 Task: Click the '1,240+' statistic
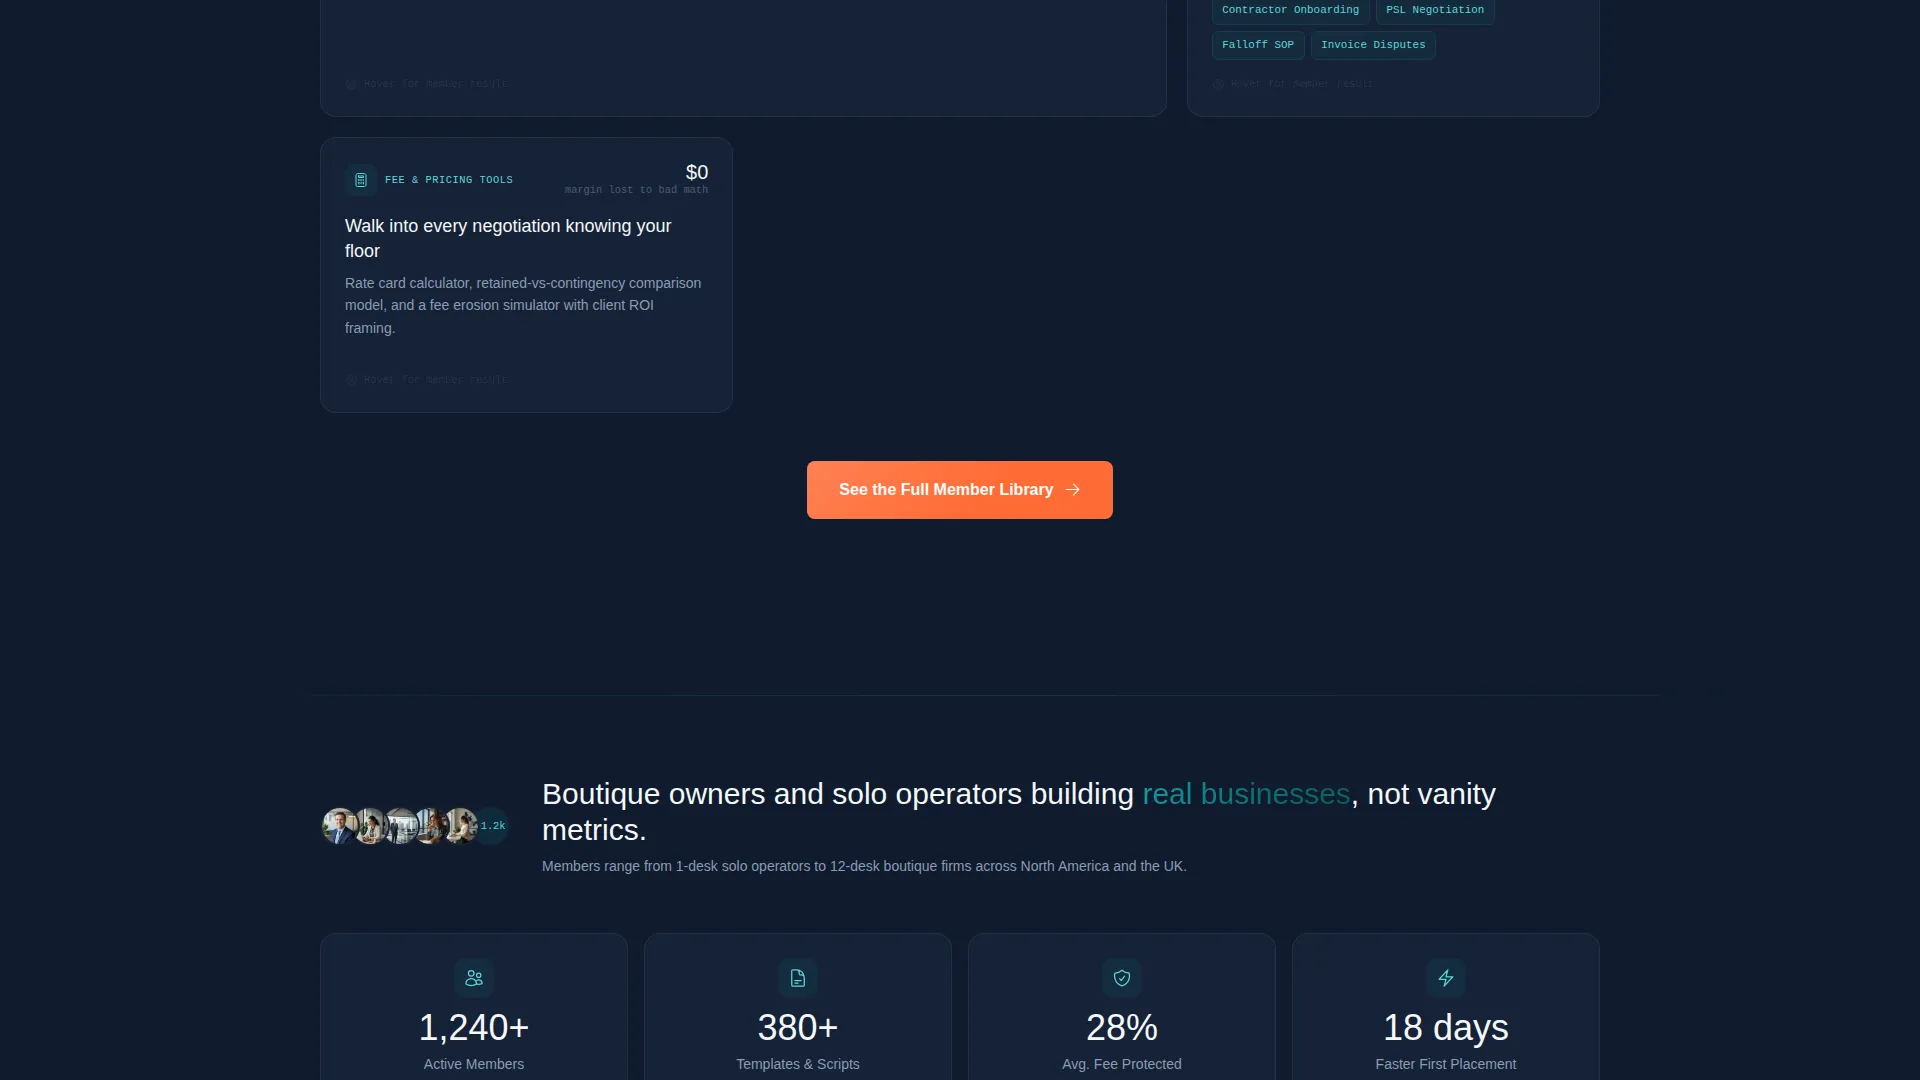coord(474,1028)
